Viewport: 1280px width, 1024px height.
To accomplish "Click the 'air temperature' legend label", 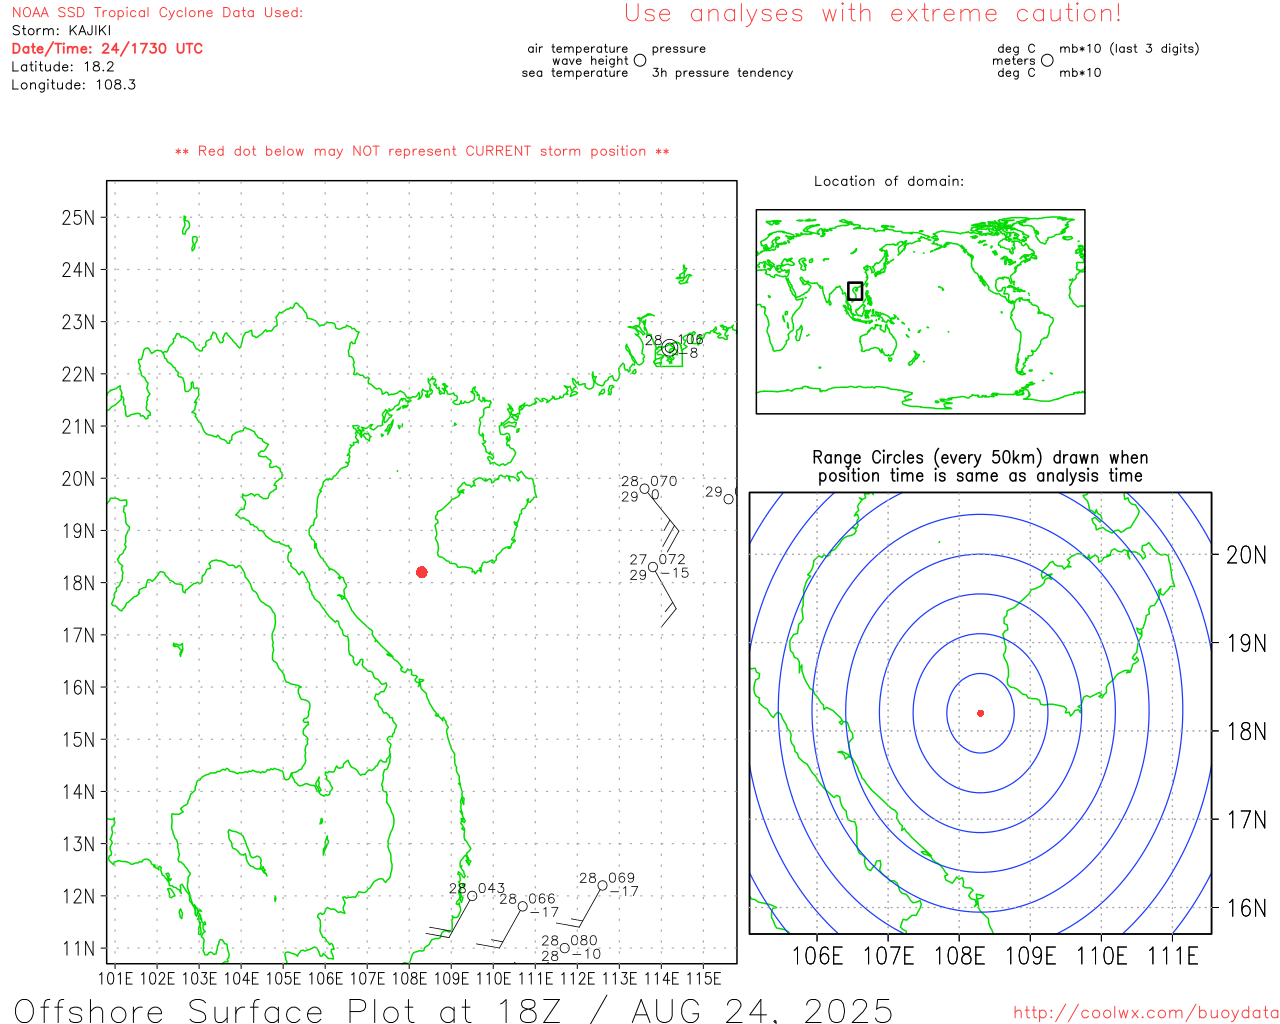I will (578, 48).
